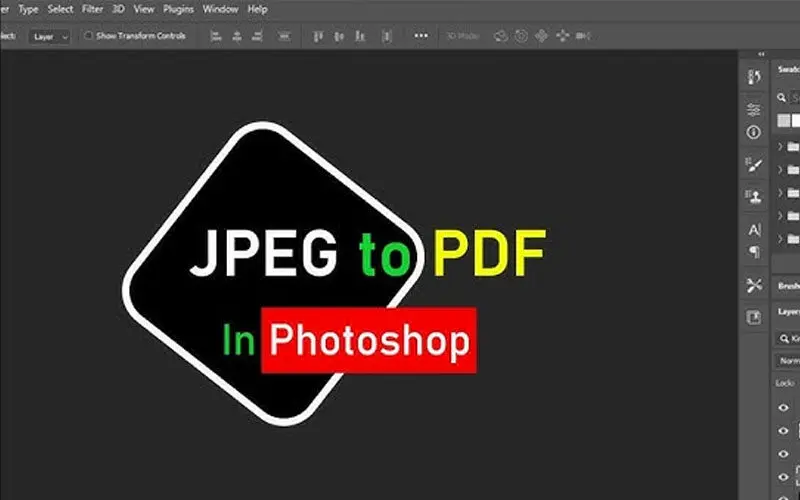Click the align right edges icon
The width and height of the screenshot is (800, 500).
click(x=257, y=36)
